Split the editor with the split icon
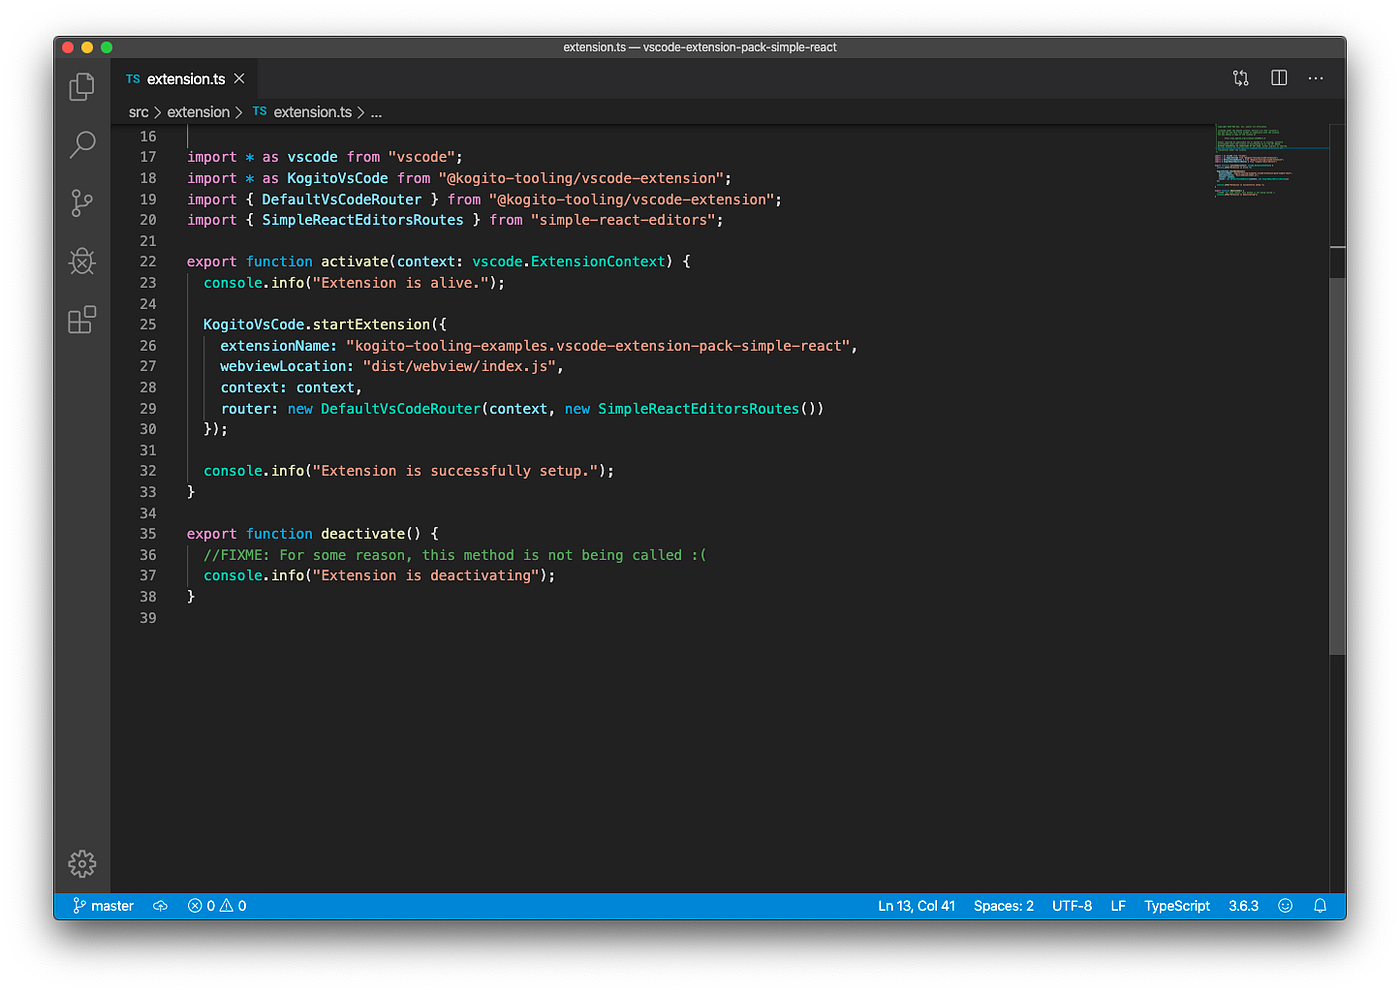The width and height of the screenshot is (1400, 991). pos(1278,77)
